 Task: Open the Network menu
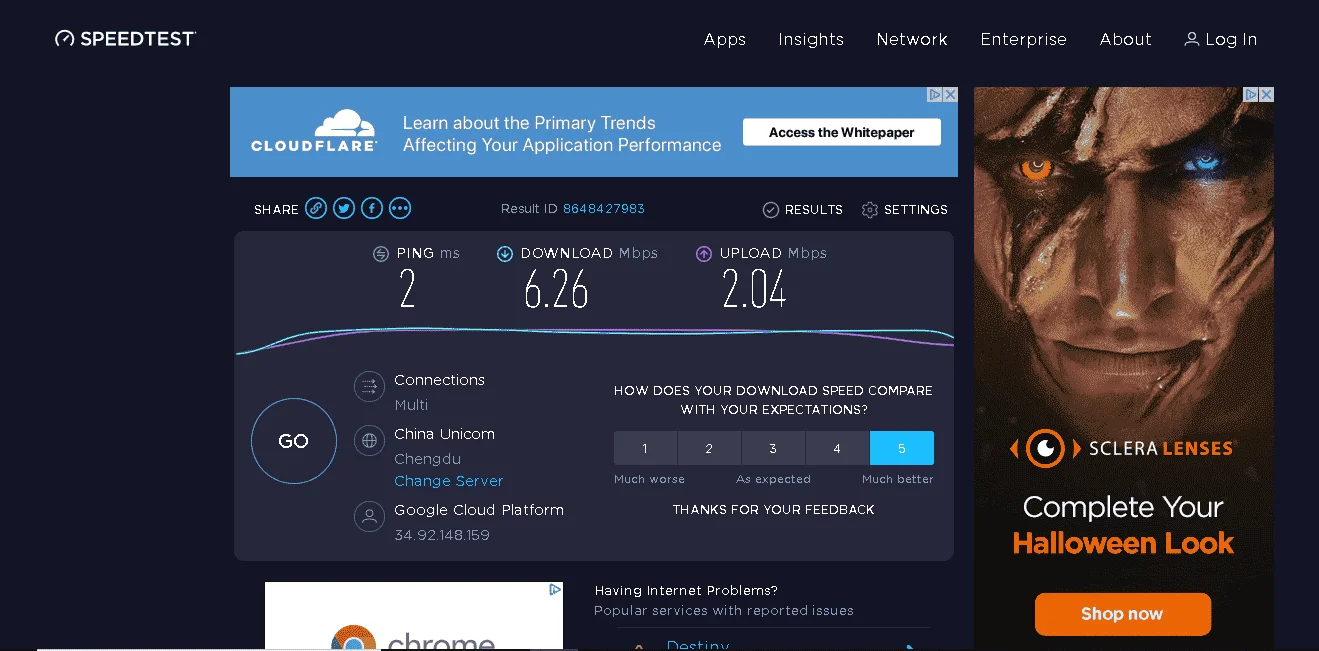coord(912,39)
